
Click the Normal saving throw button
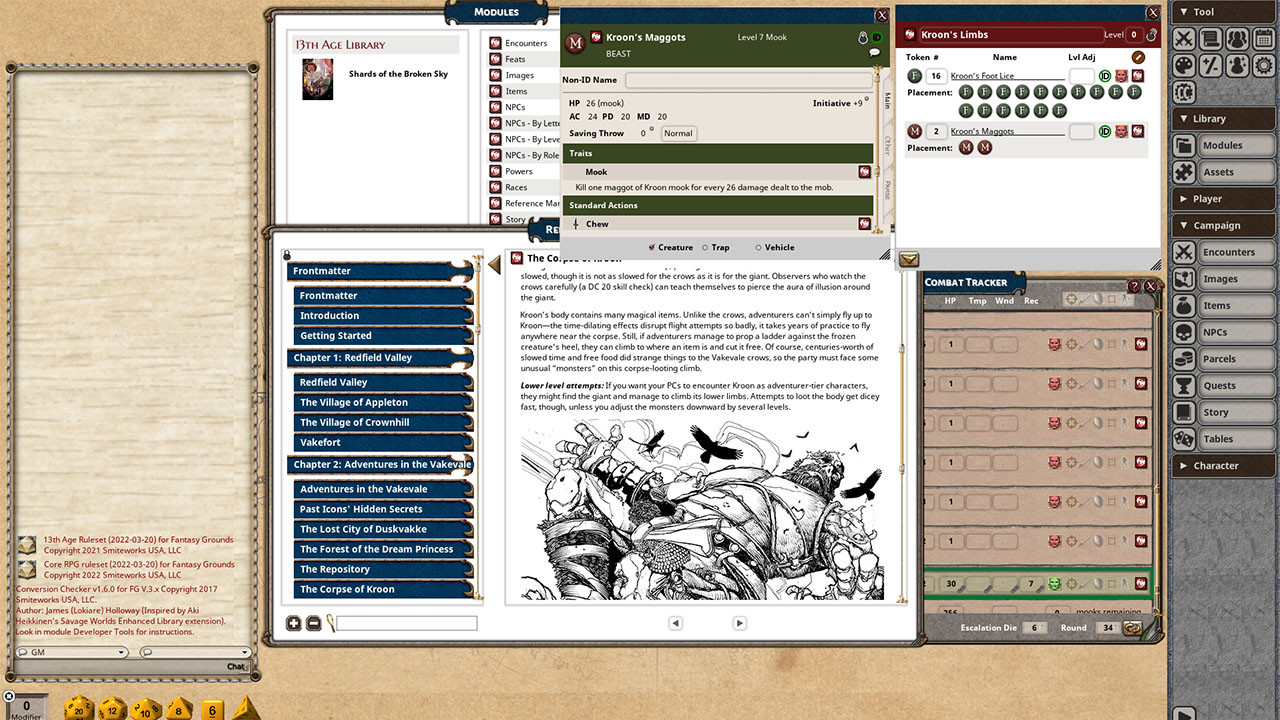[678, 133]
